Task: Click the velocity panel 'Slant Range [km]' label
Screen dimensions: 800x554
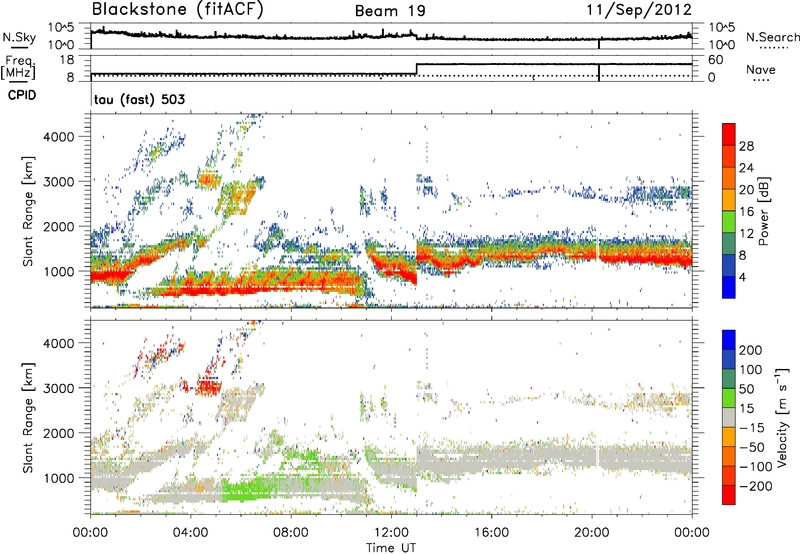Action: tap(28, 418)
